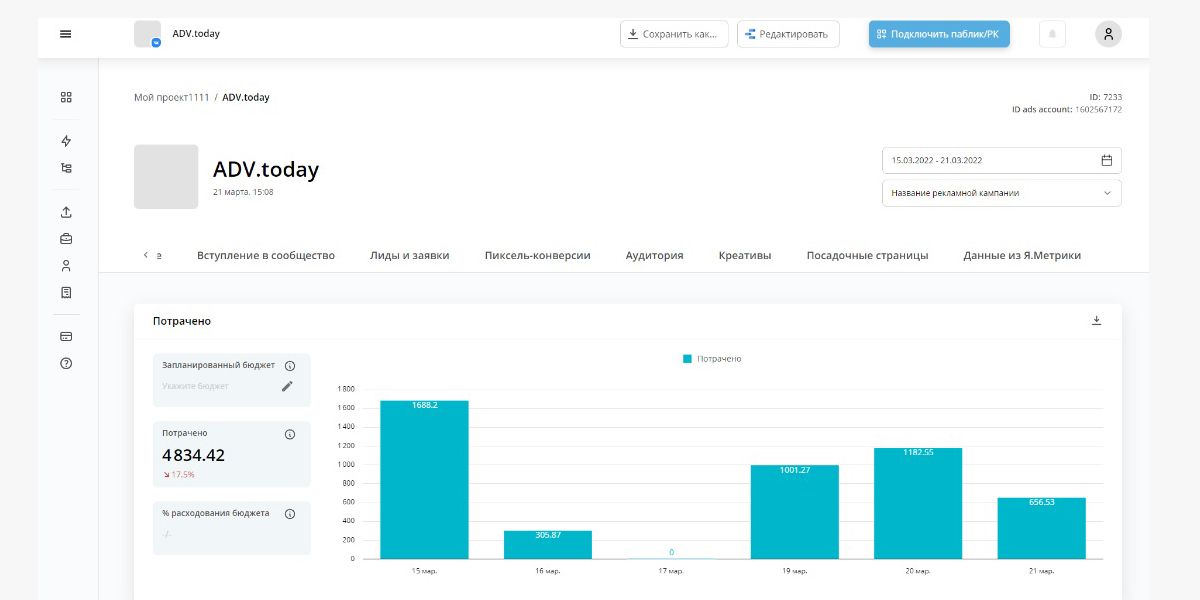Click the Редактировать button

point(788,34)
